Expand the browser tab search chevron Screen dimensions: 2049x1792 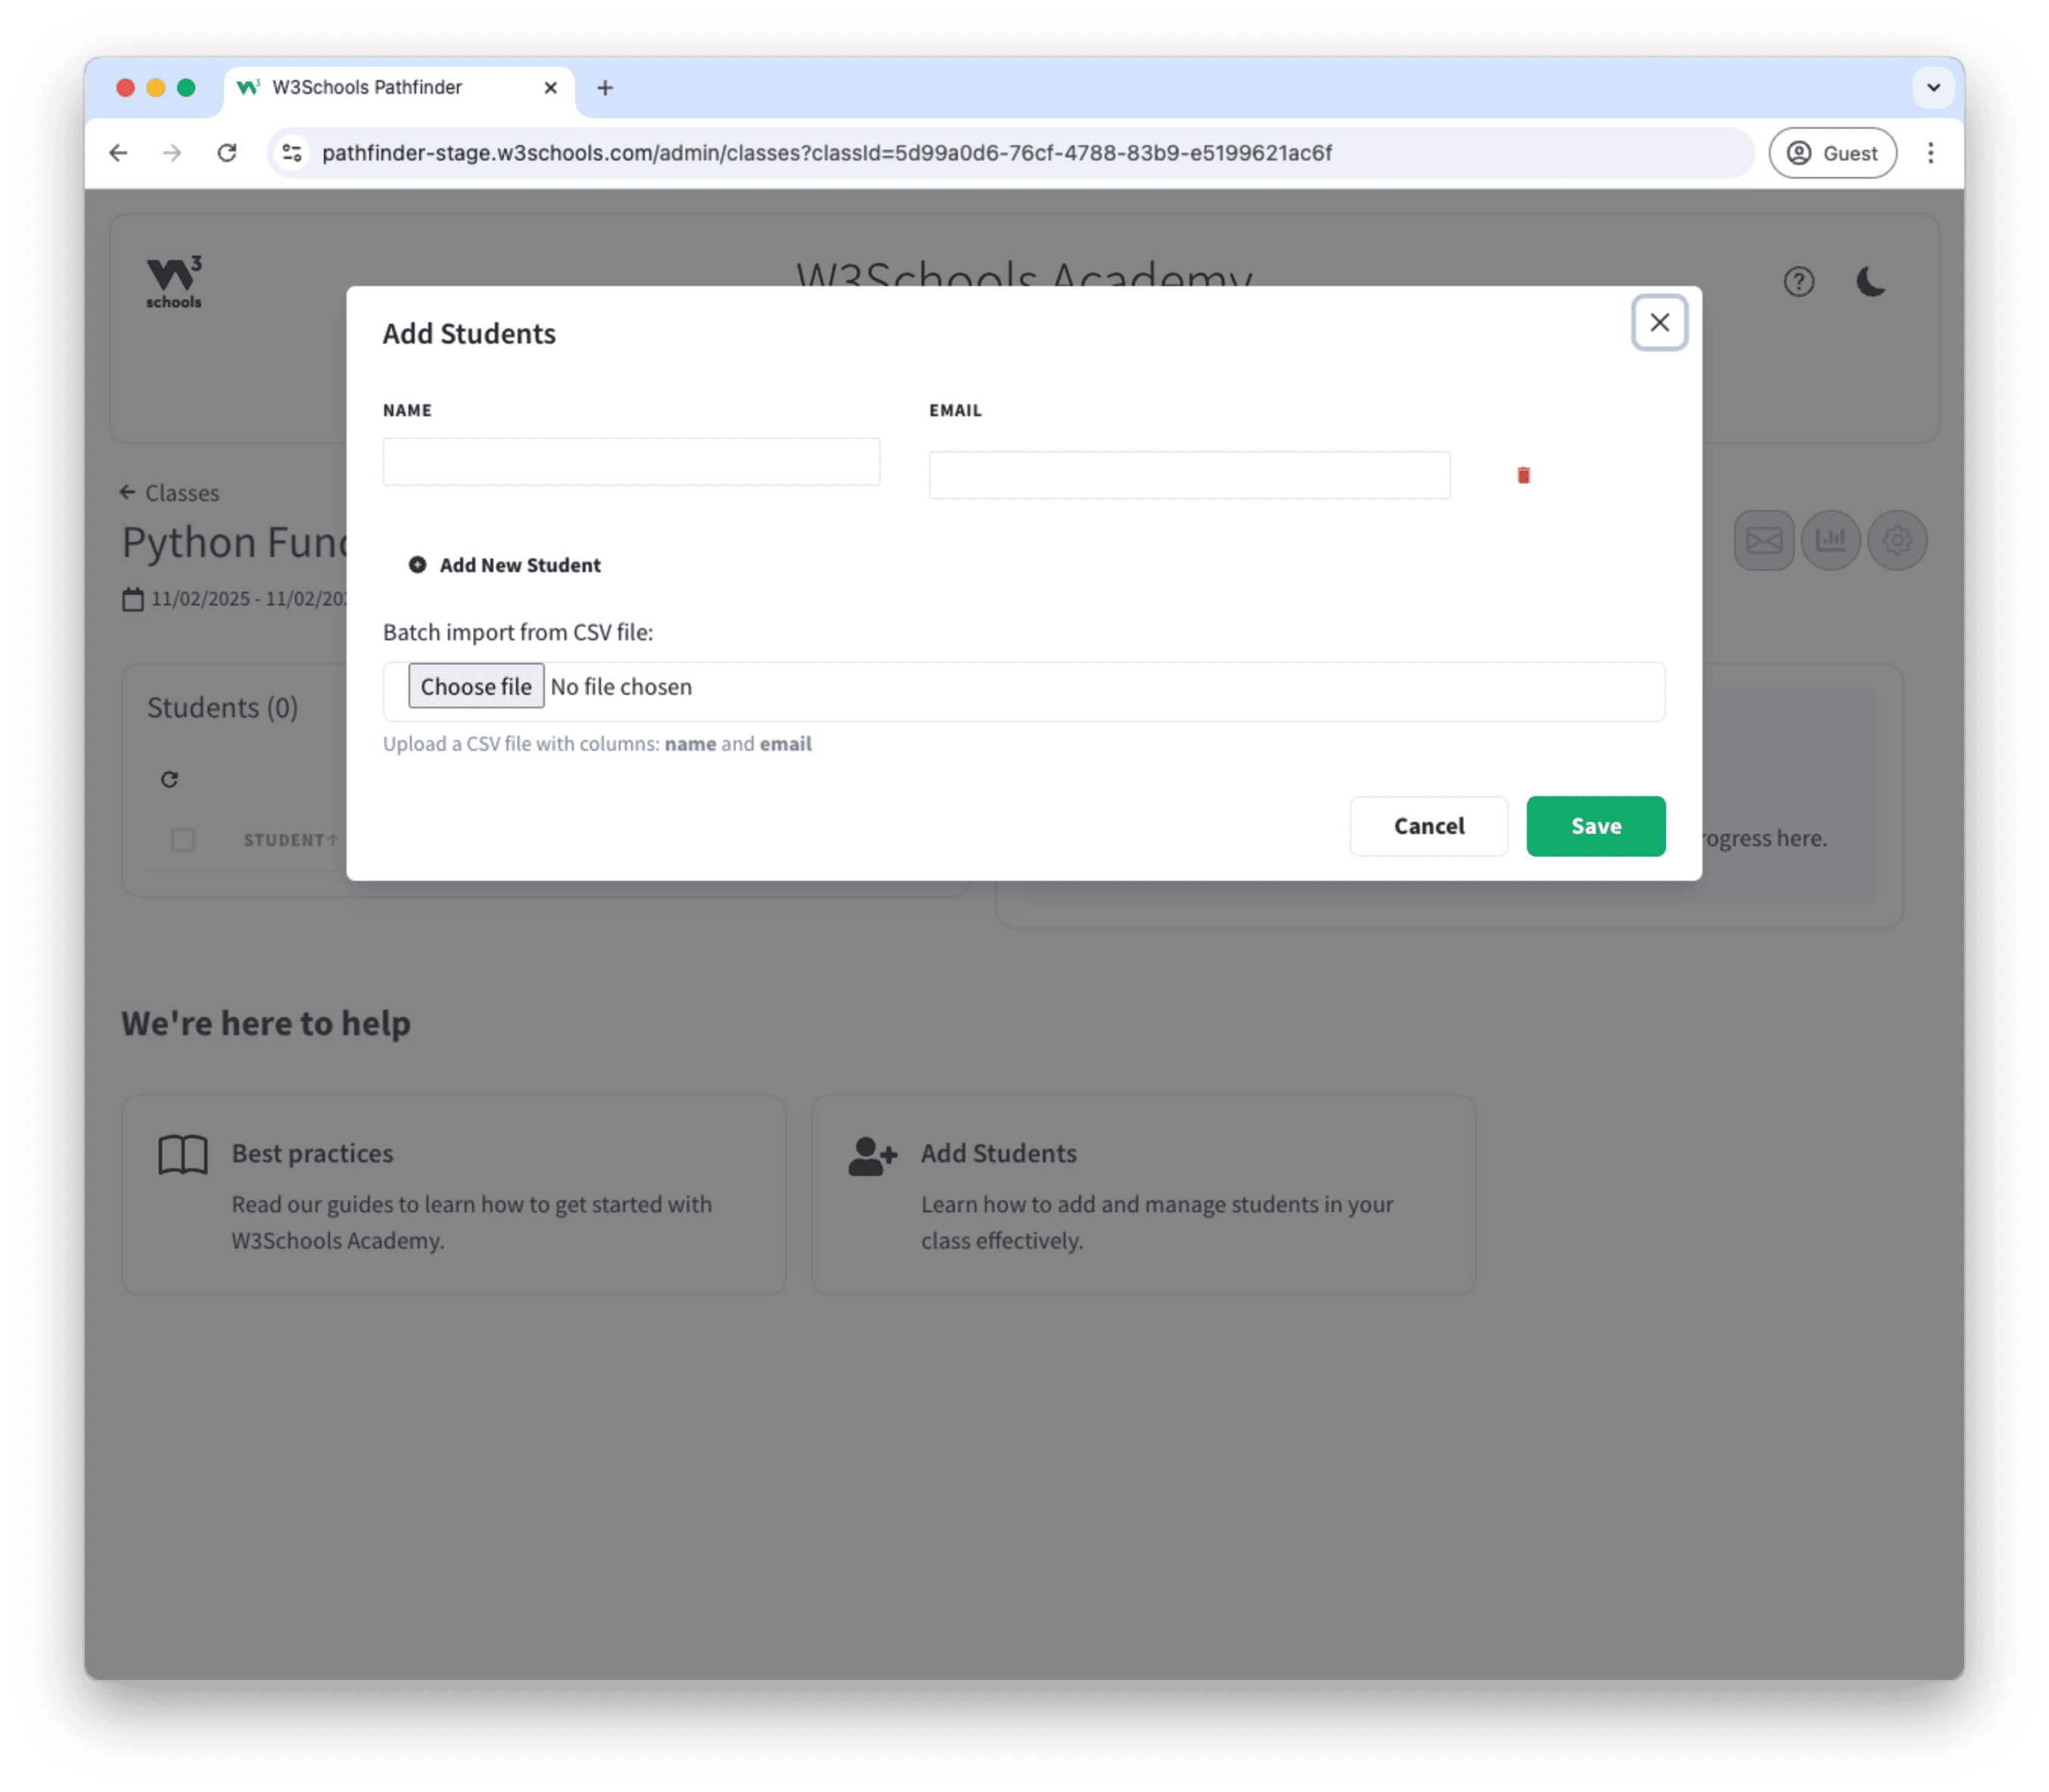tap(1933, 88)
